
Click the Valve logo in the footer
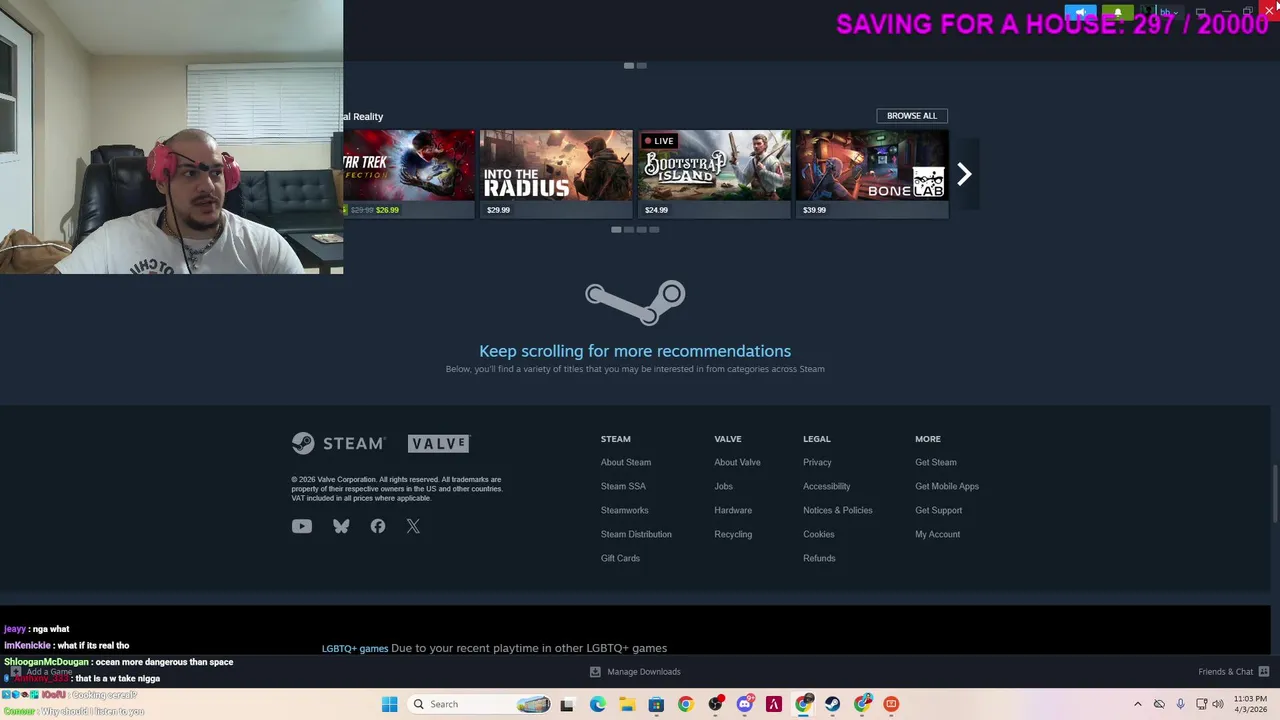(x=438, y=443)
